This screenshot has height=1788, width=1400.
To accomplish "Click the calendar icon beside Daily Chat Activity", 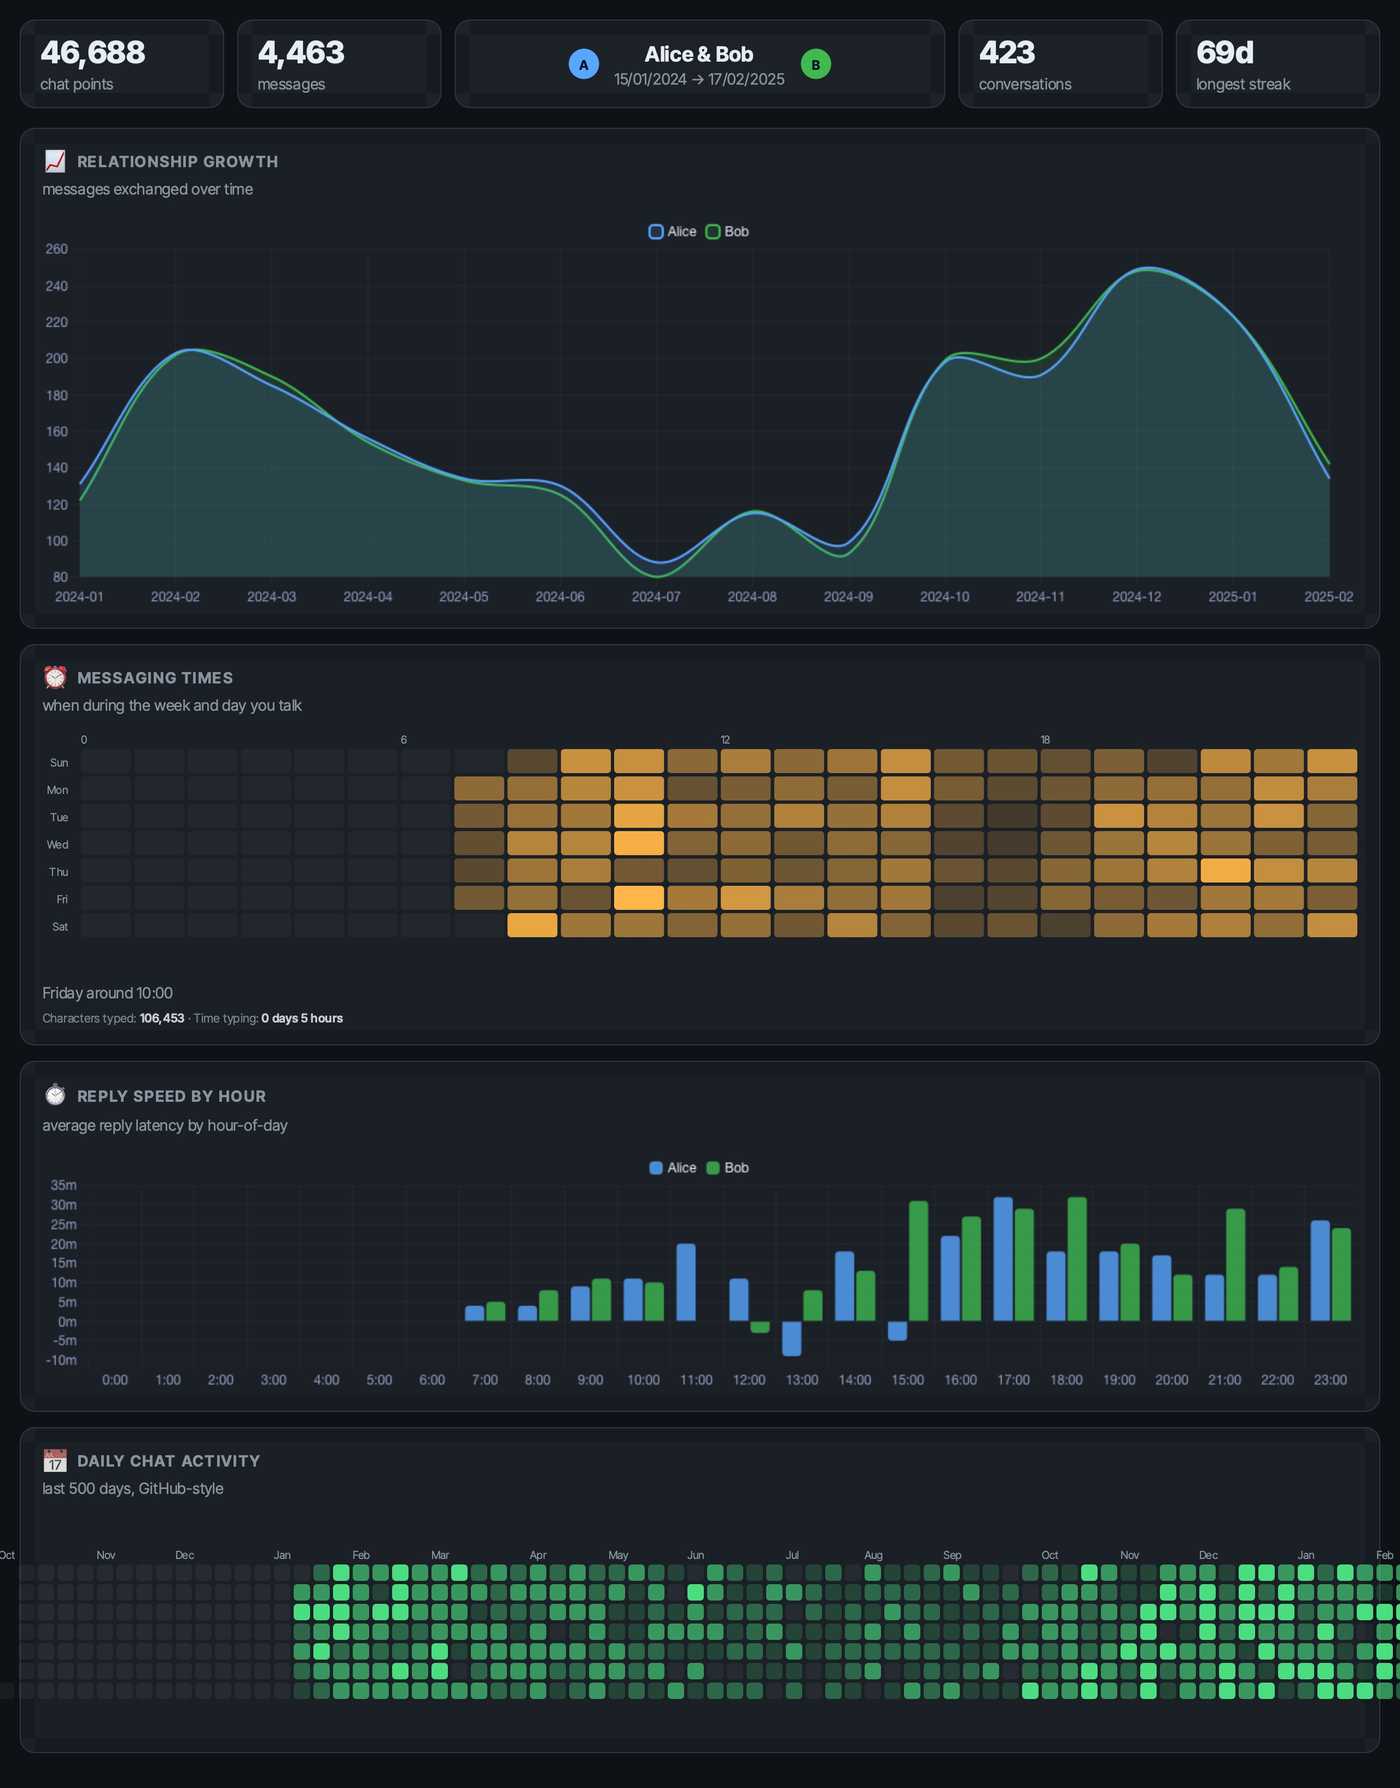I will click(55, 1461).
